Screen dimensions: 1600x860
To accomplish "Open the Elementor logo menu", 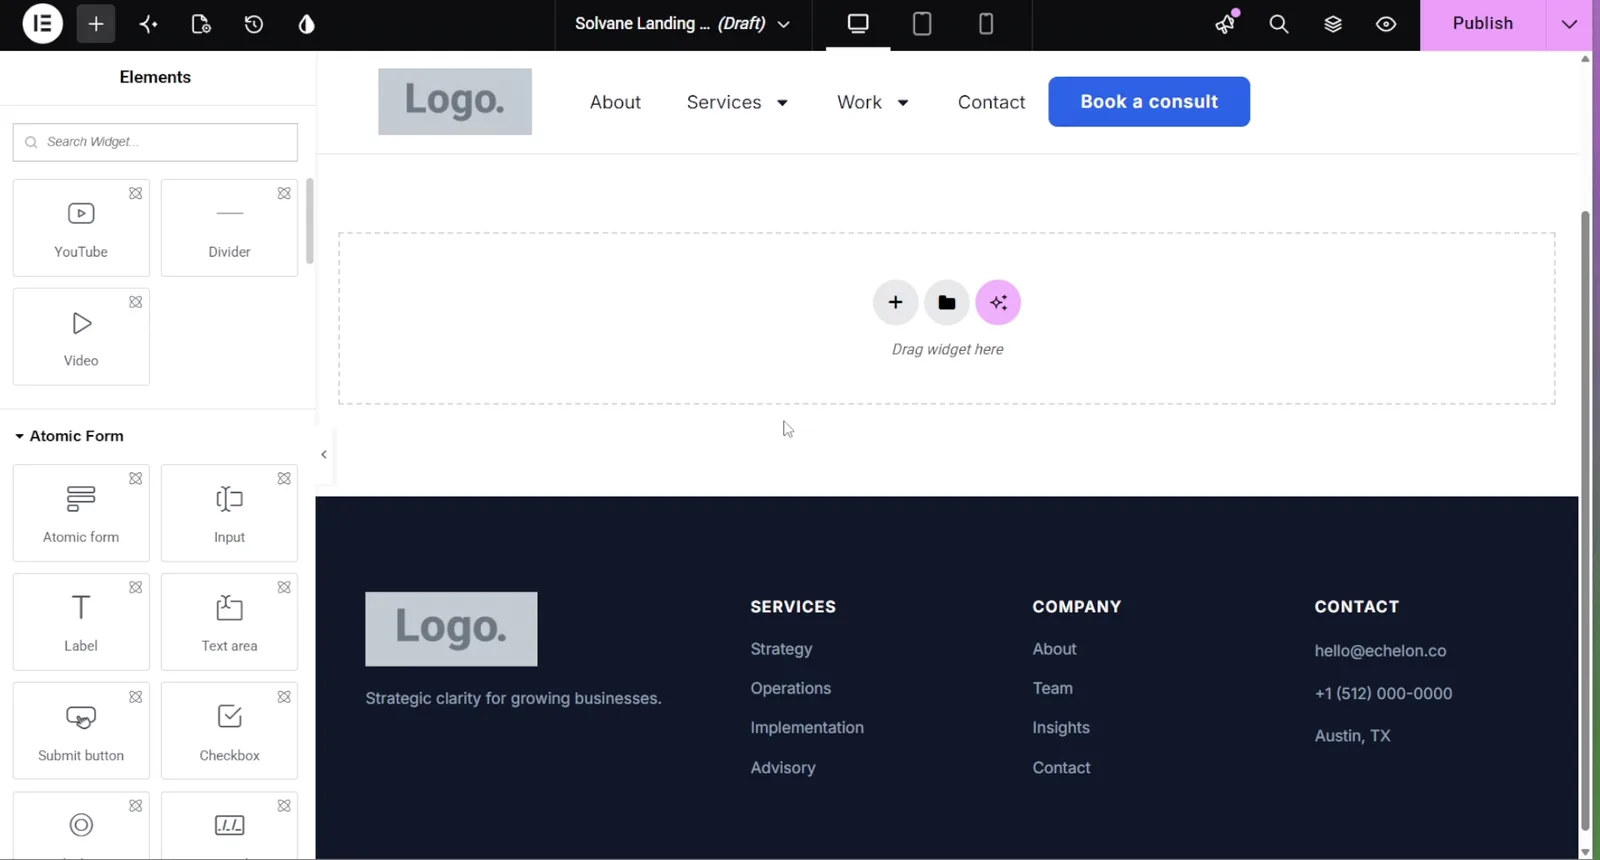I will click(x=42, y=24).
